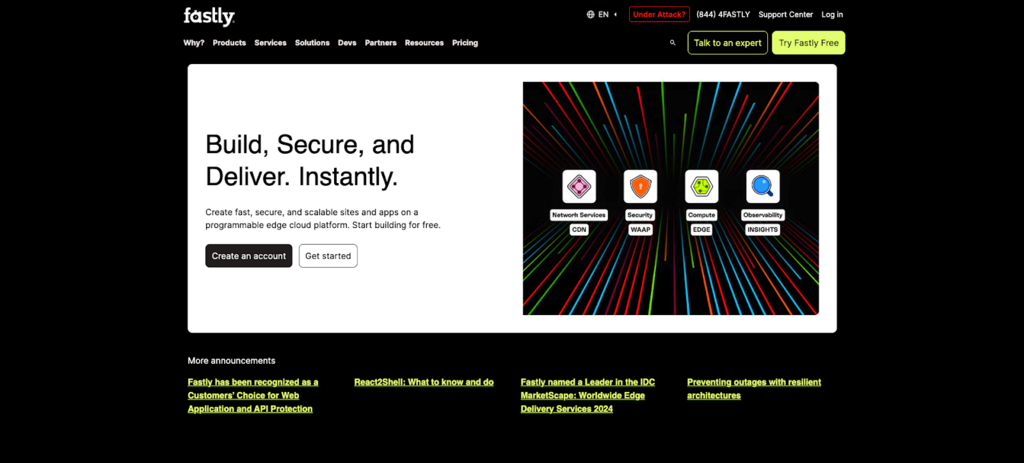The height and width of the screenshot is (463, 1024).
Task: Click the globe language icon
Action: [x=590, y=15]
